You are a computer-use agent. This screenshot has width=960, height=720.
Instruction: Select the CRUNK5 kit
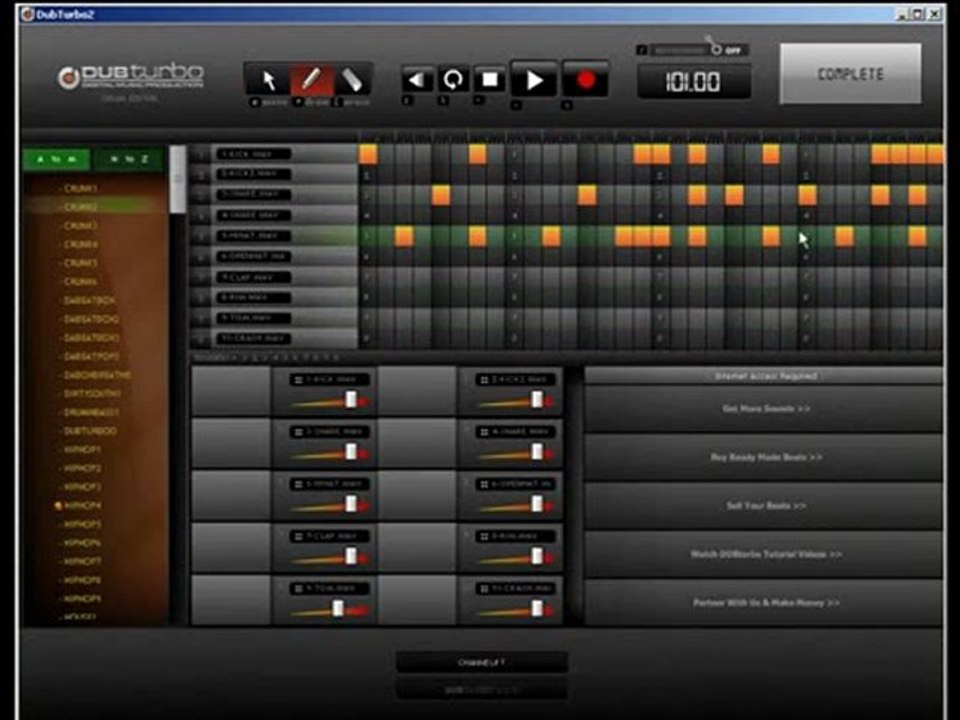(x=80, y=263)
